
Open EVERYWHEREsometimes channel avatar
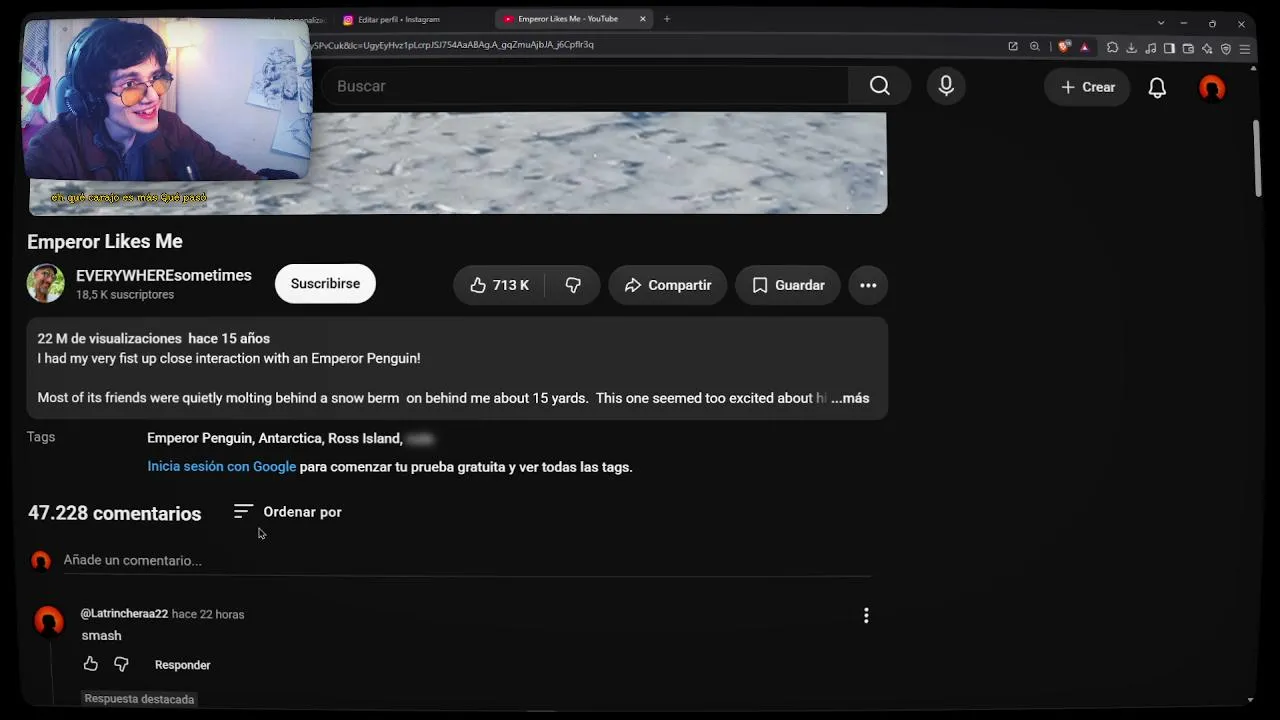tap(46, 284)
